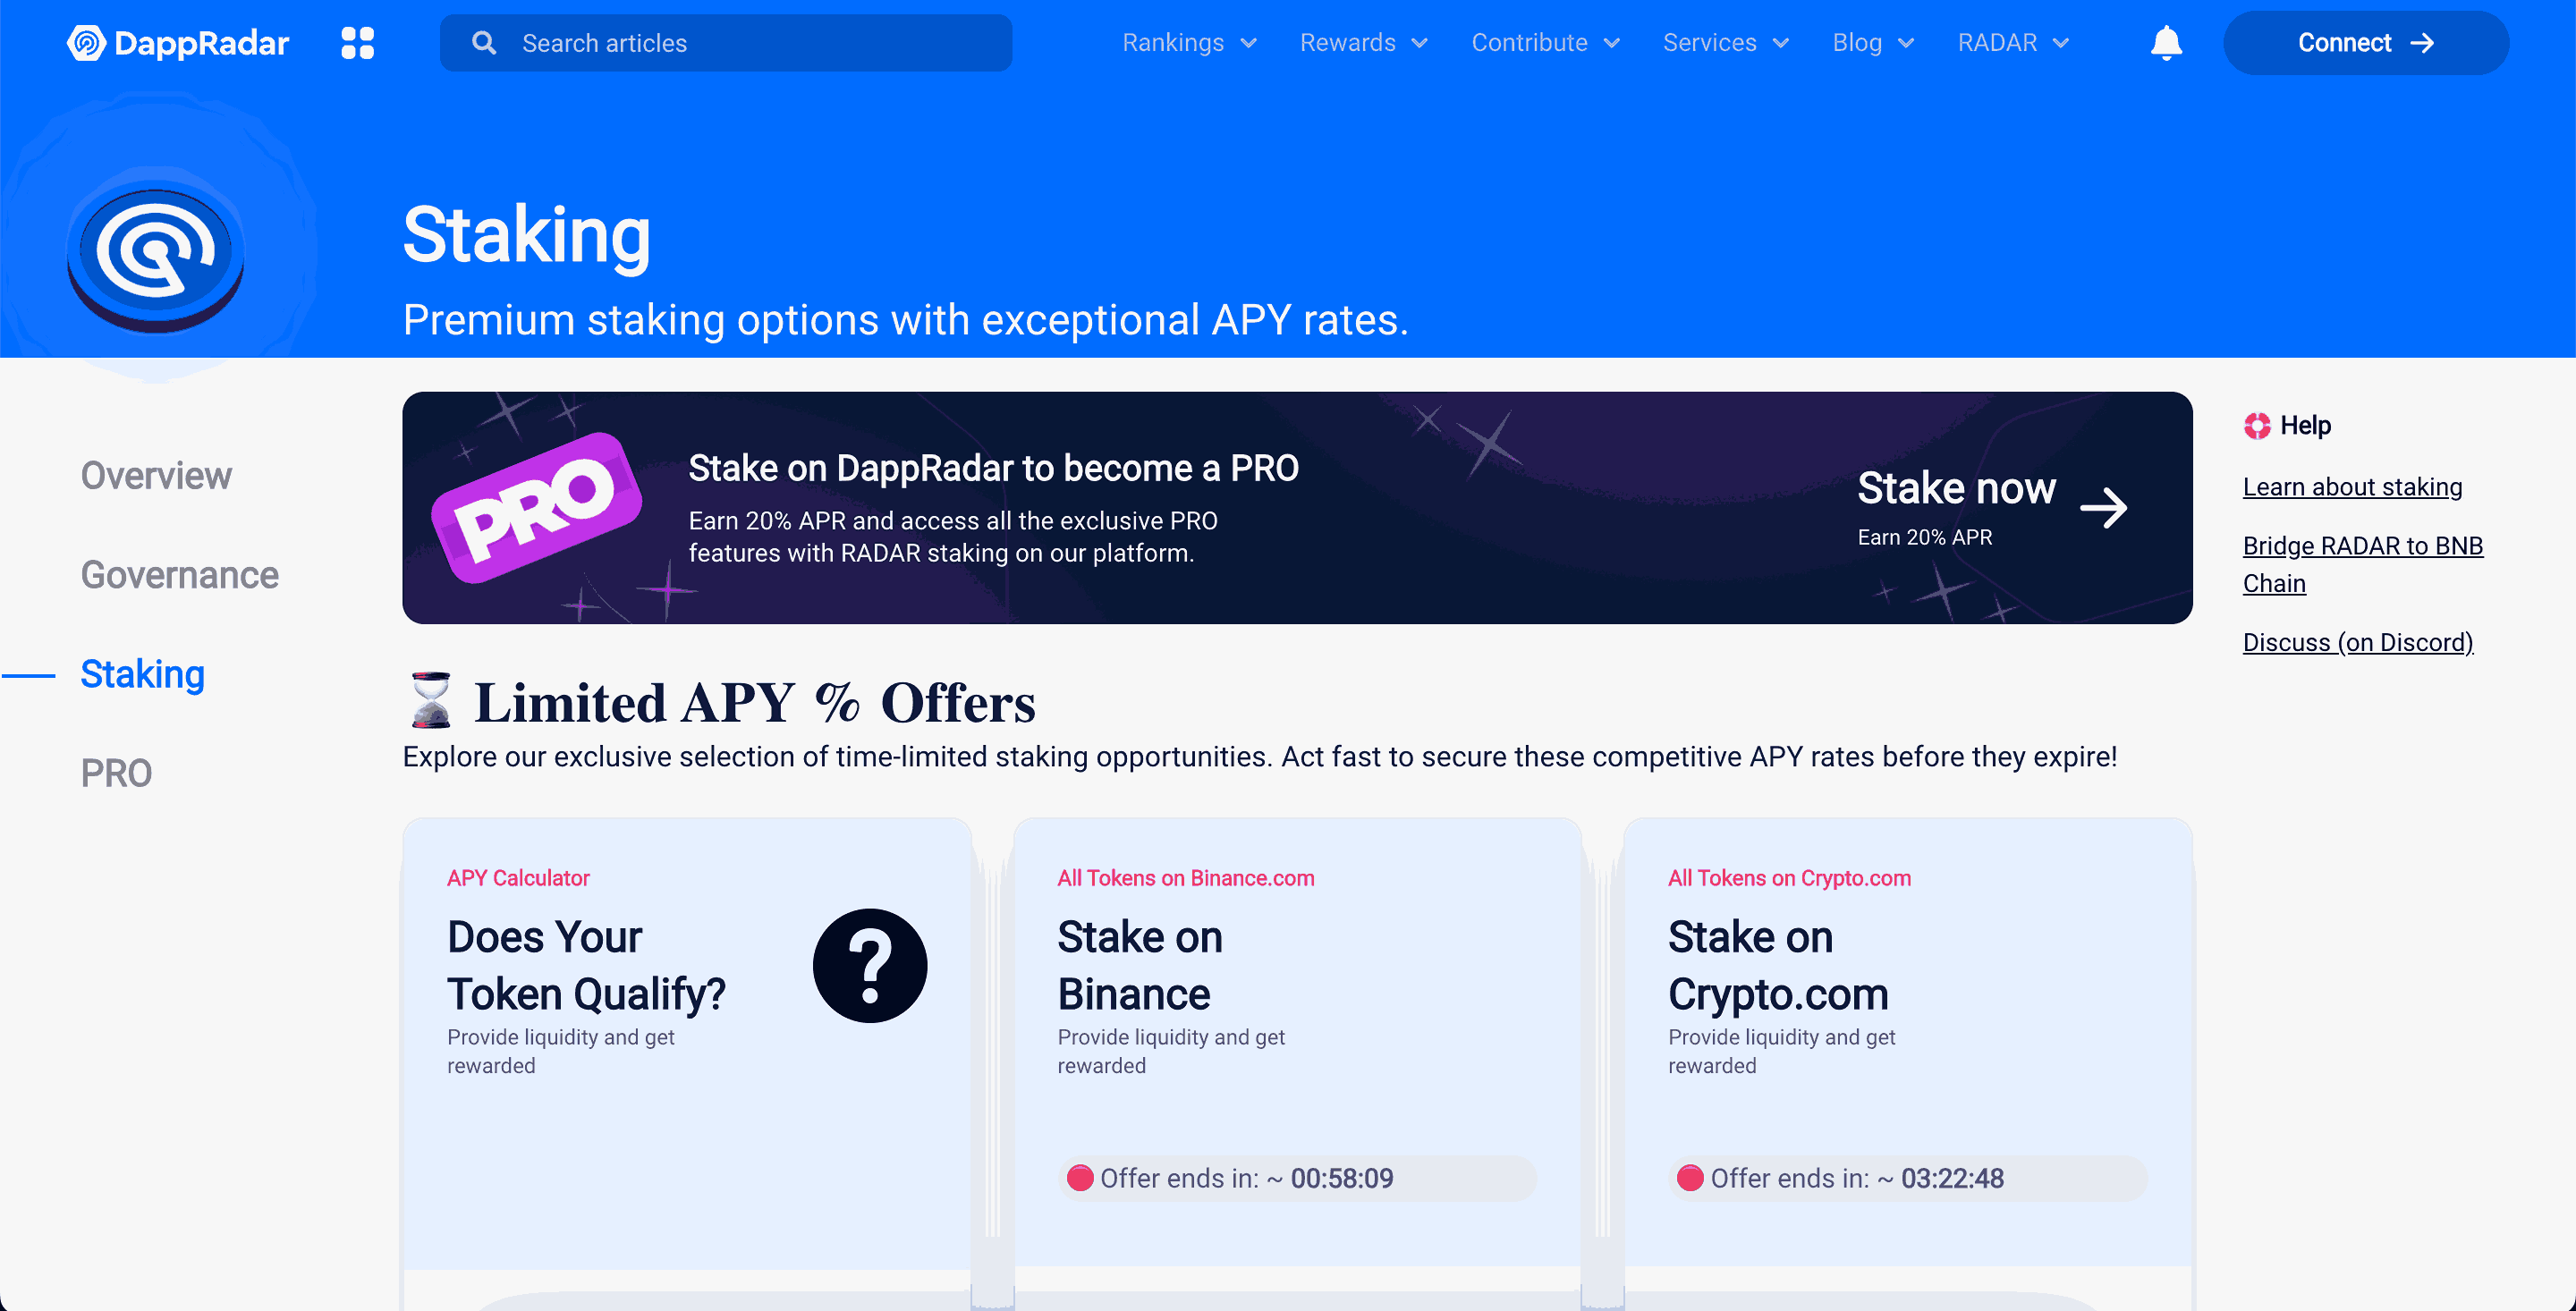
Task: Click the arrow on the Connect button
Action: 2422,43
